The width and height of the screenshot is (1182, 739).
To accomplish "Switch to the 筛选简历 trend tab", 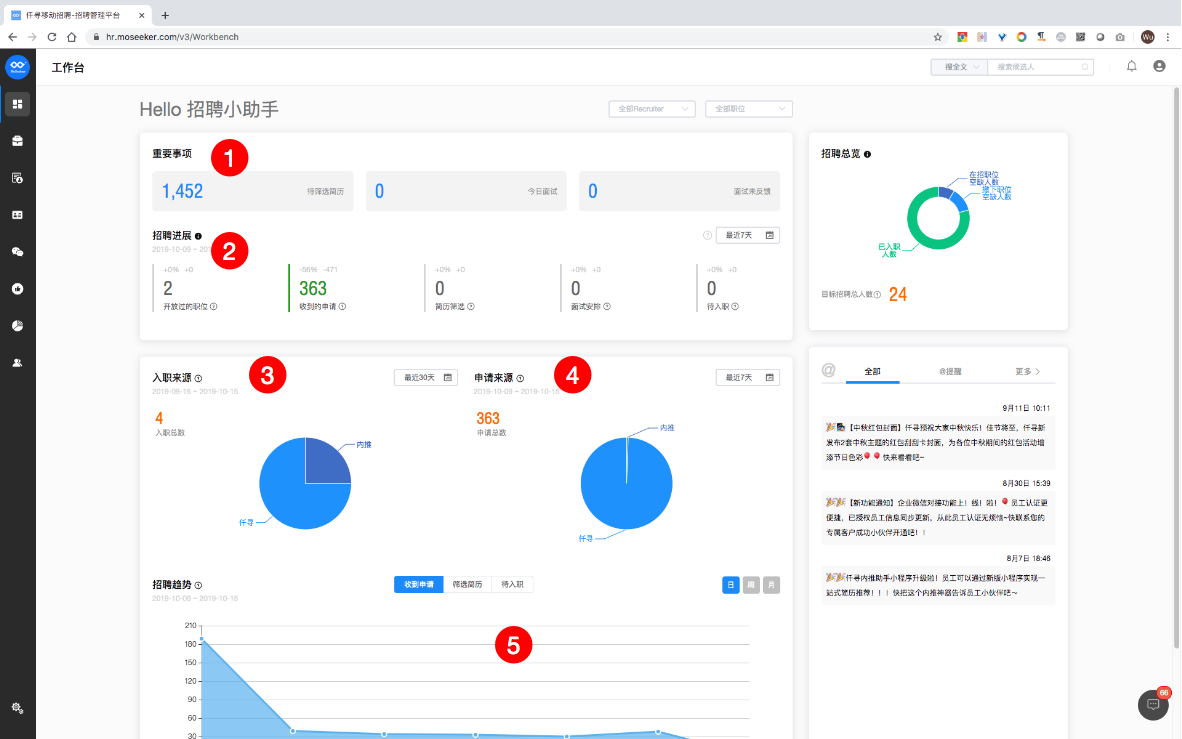I will click(x=467, y=585).
